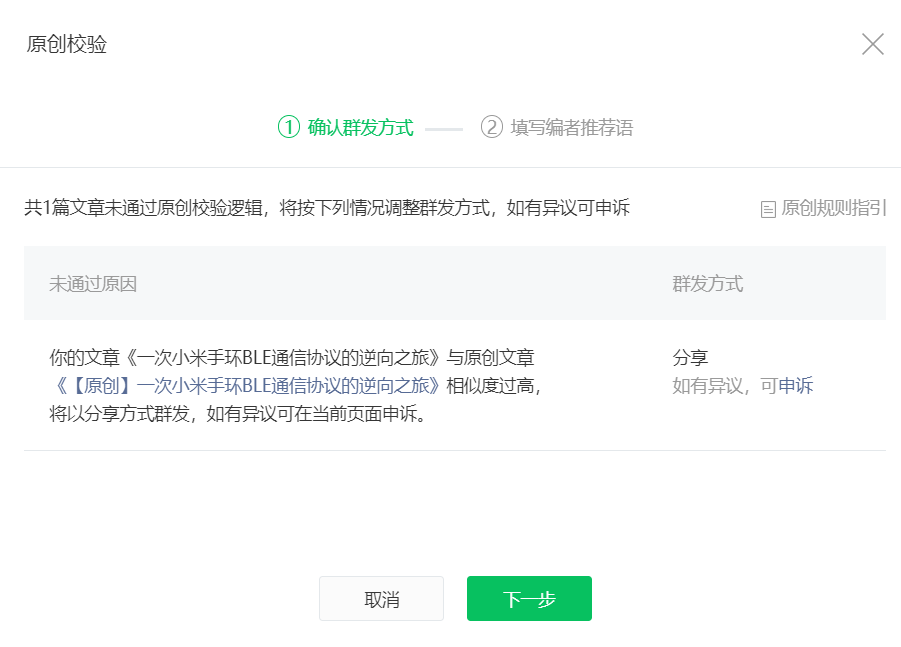Viewport: 901px width, 647px height.
Task: Open the 申诉 appeal link
Action: point(795,386)
